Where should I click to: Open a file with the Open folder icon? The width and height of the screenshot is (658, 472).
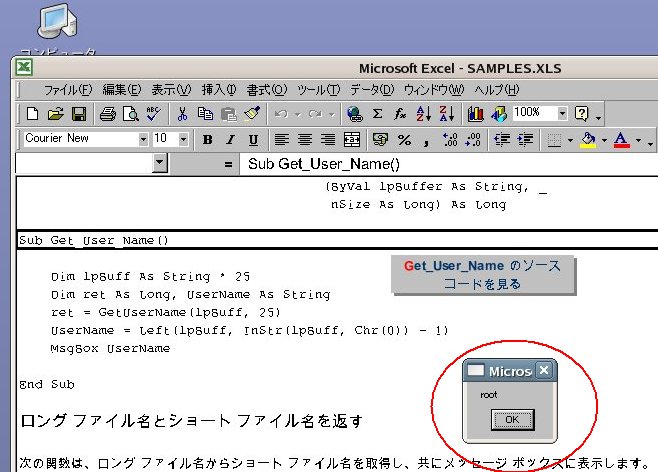55,114
